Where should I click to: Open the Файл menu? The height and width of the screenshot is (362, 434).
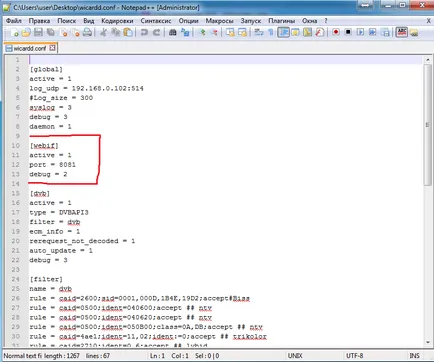(14, 21)
